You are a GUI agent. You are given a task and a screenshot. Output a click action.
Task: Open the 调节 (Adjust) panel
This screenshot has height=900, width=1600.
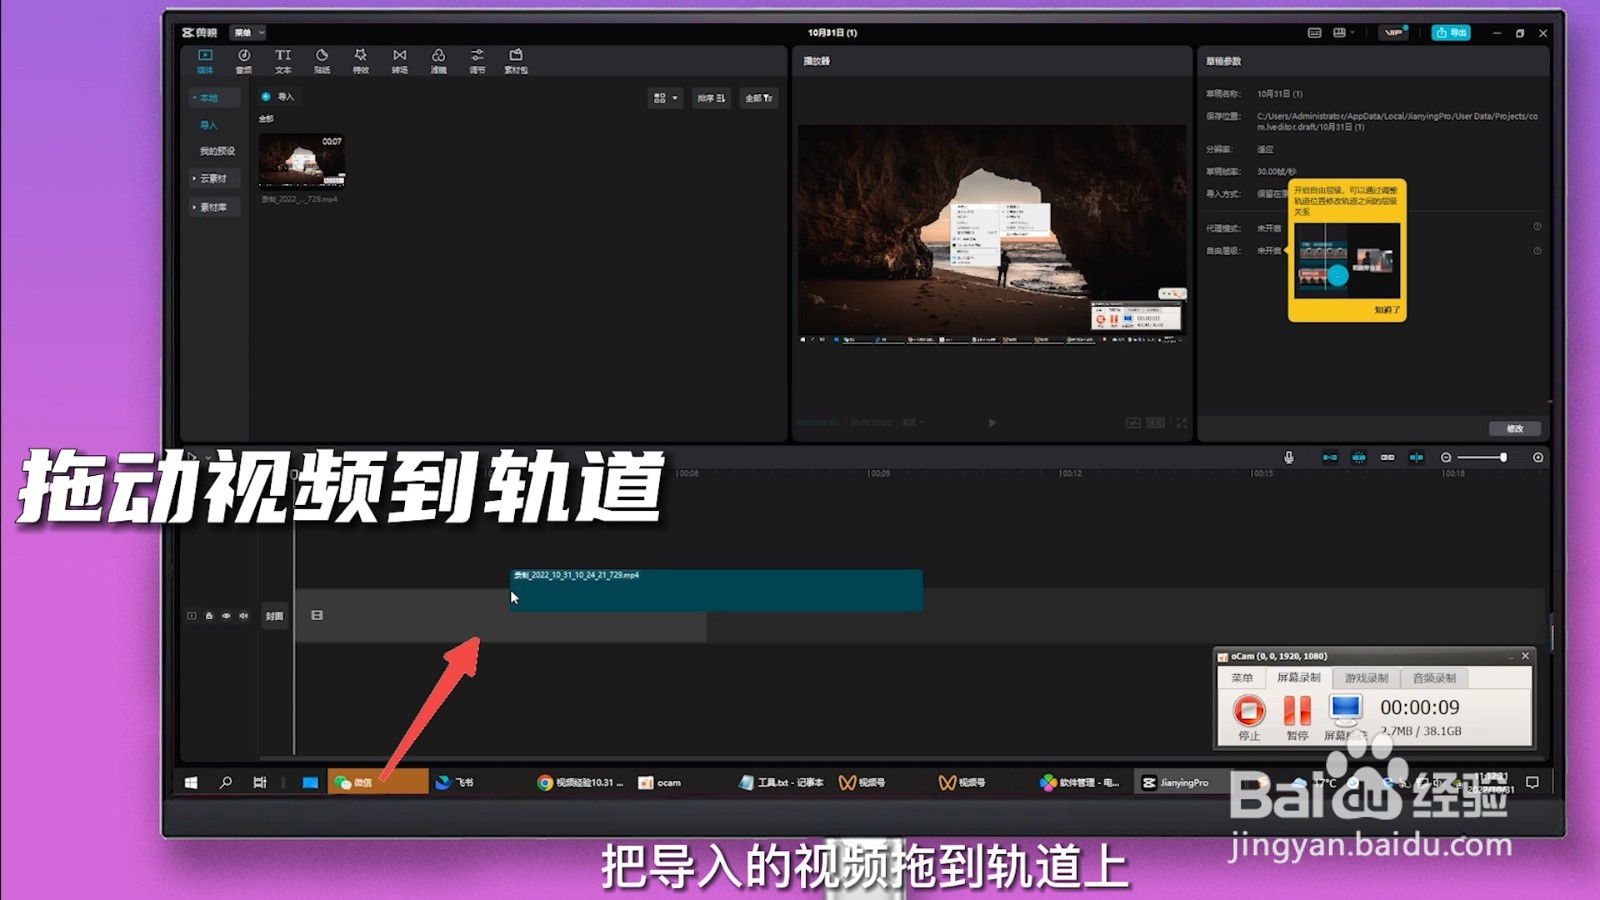[x=476, y=60]
